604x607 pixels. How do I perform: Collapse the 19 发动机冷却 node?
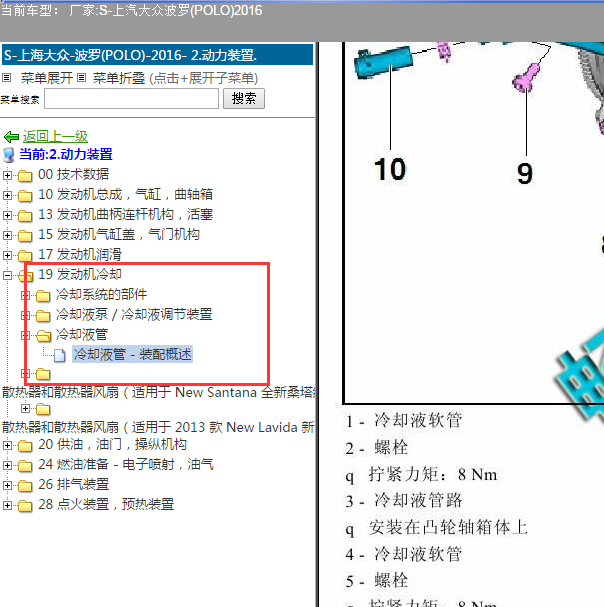(x=7, y=275)
